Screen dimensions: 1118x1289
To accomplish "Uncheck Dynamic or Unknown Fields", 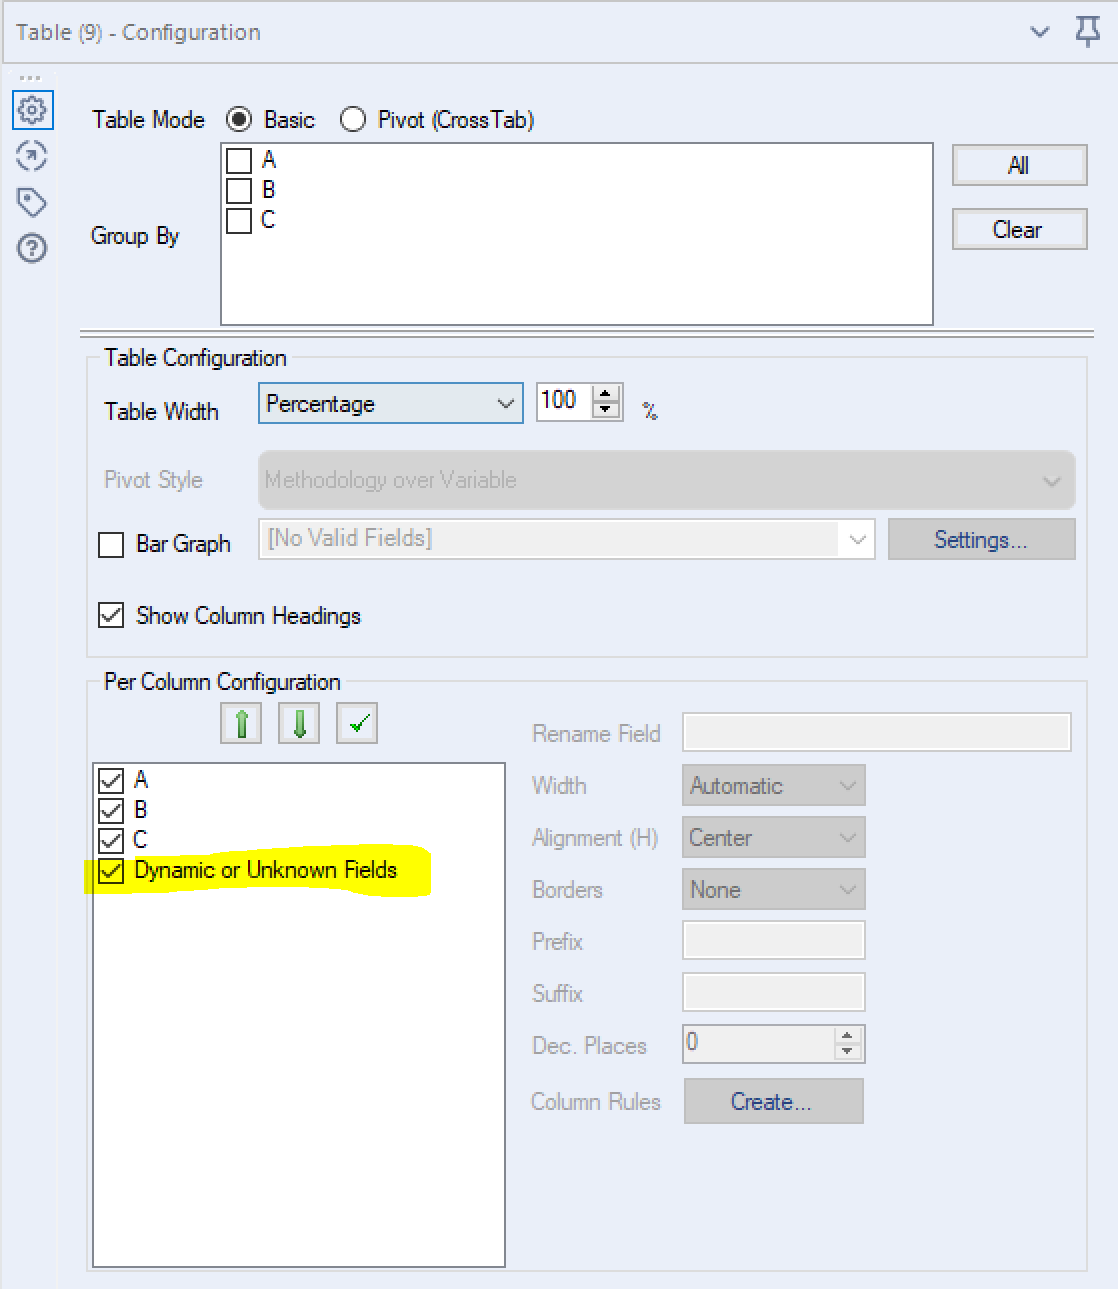I will pos(111,871).
